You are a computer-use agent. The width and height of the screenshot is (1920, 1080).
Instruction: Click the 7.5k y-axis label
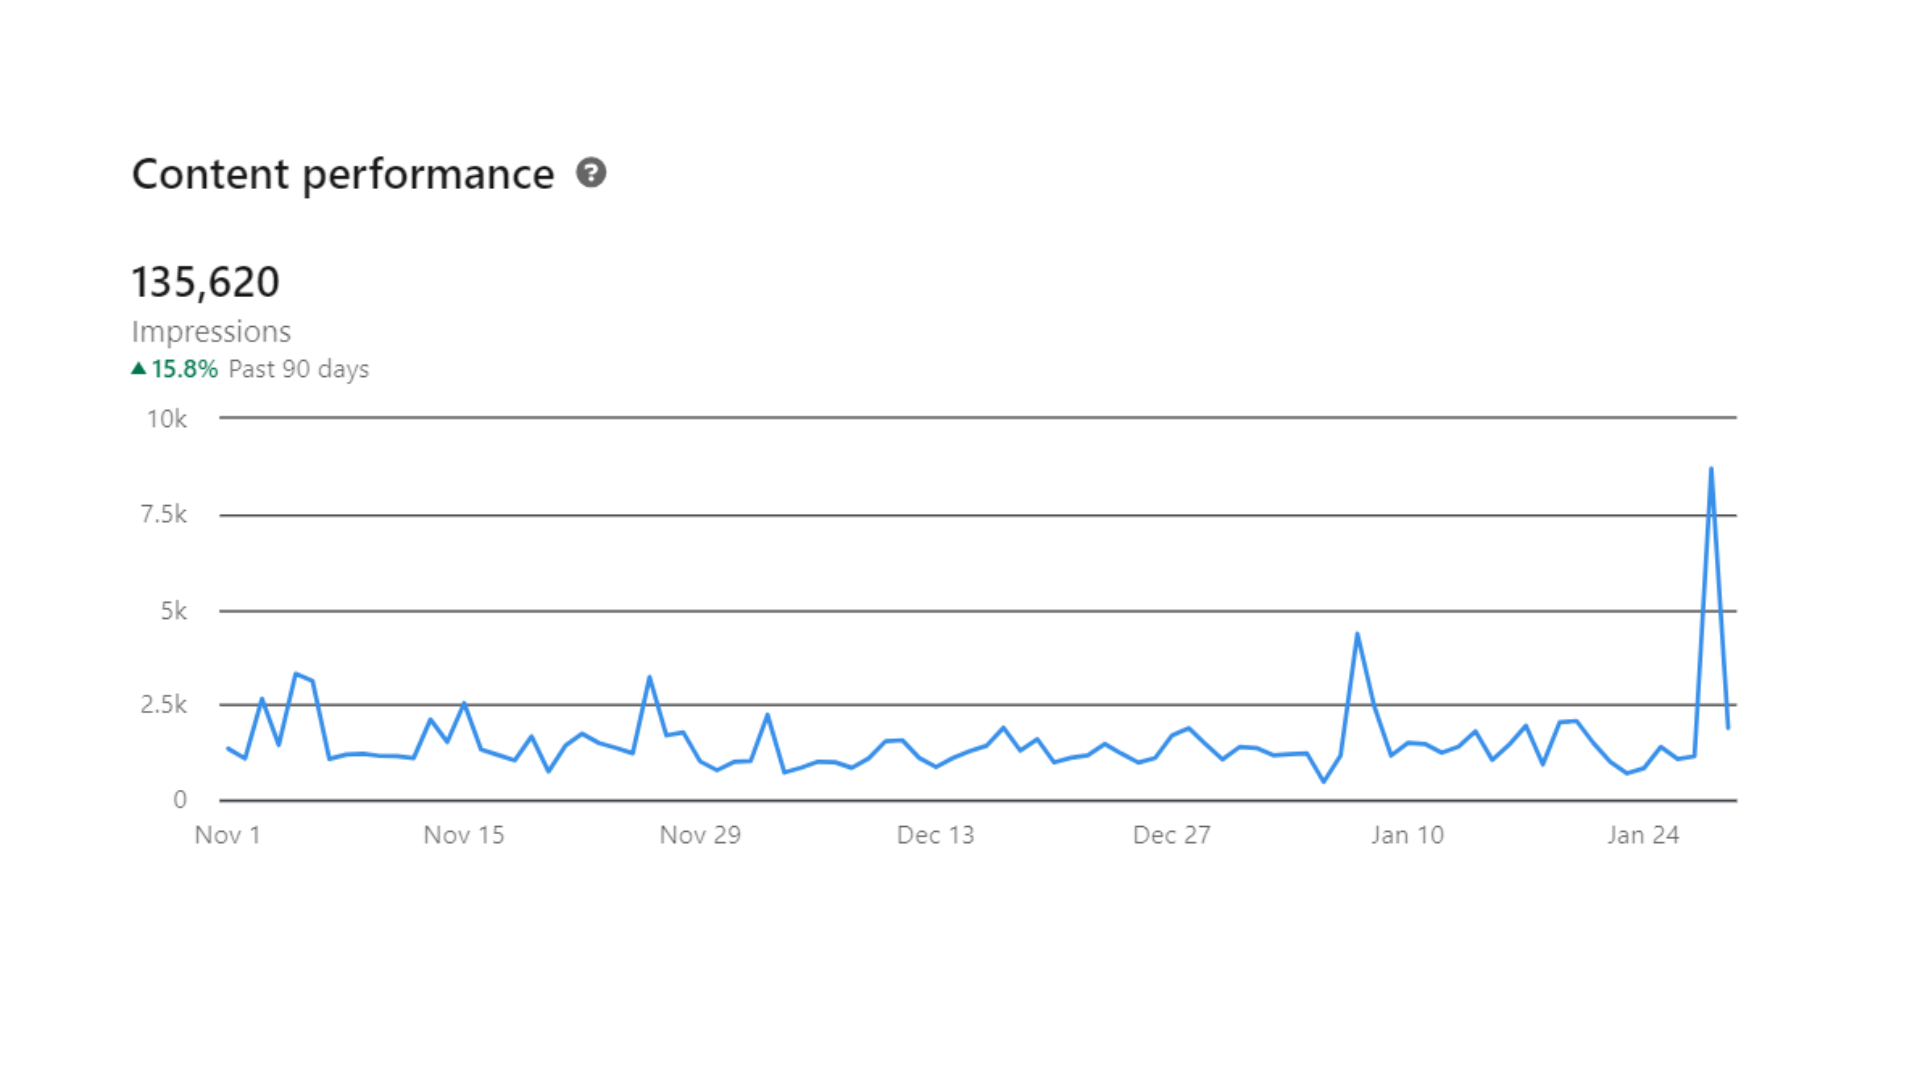(x=164, y=514)
